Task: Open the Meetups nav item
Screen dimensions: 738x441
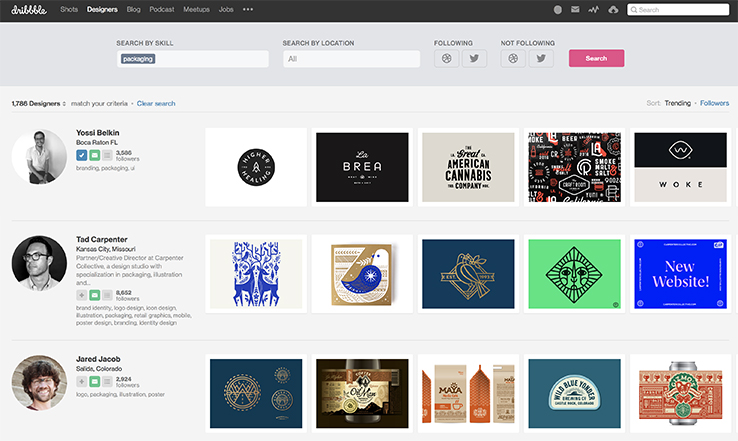Action: click(x=196, y=9)
